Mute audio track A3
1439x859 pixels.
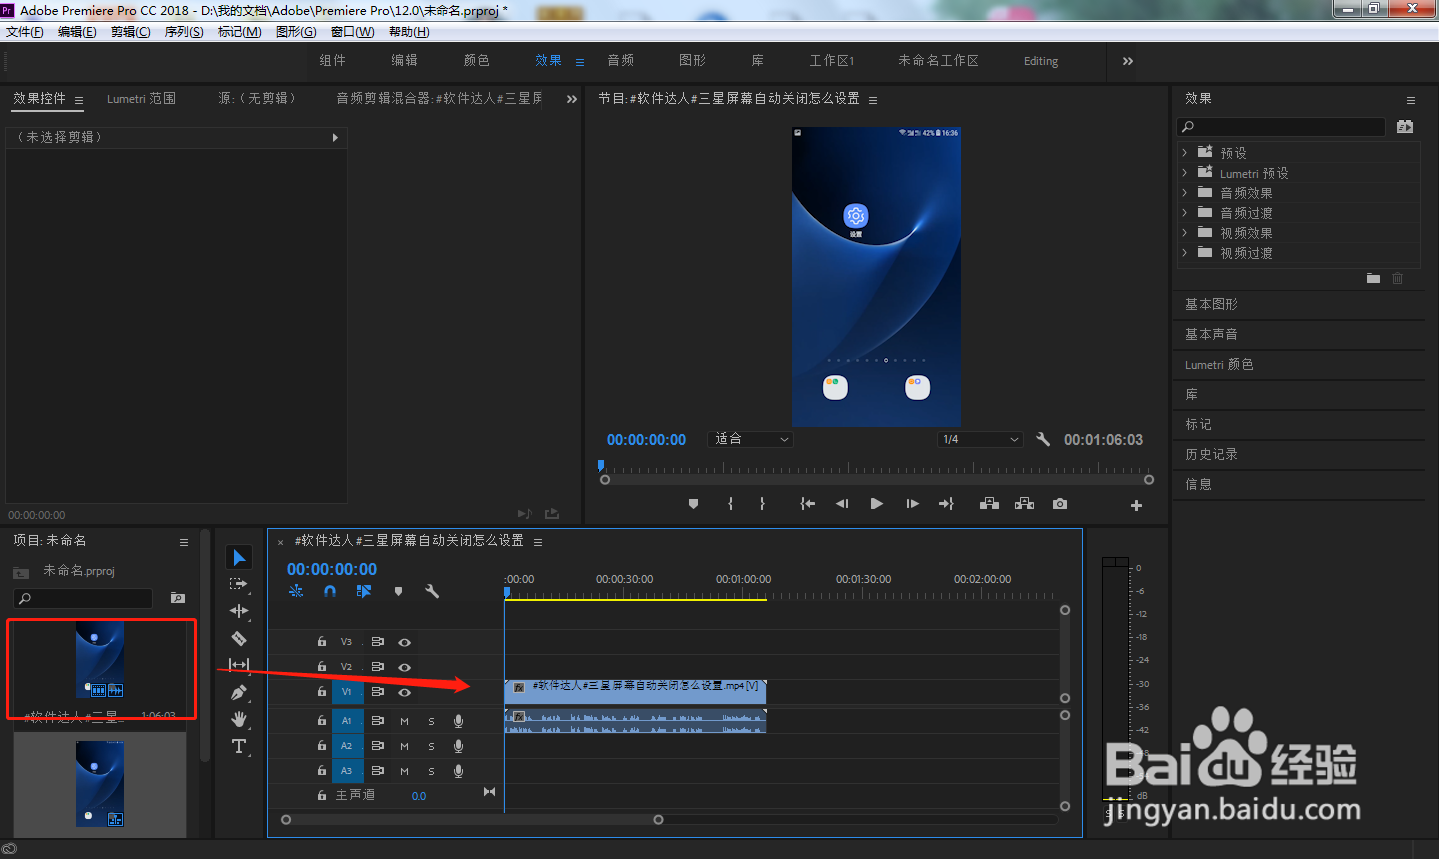pos(404,771)
